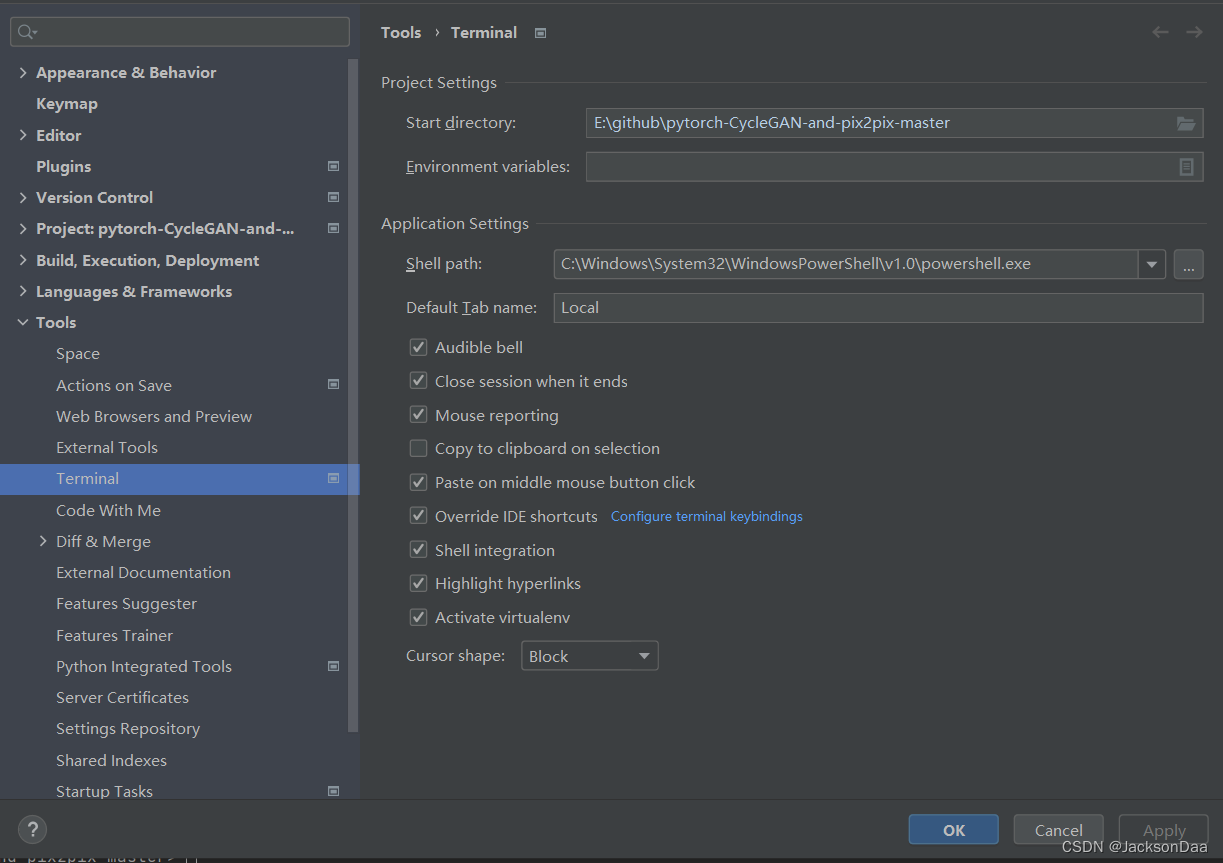Disable Shell integration checkbox
This screenshot has width=1223, height=863.
(x=418, y=550)
